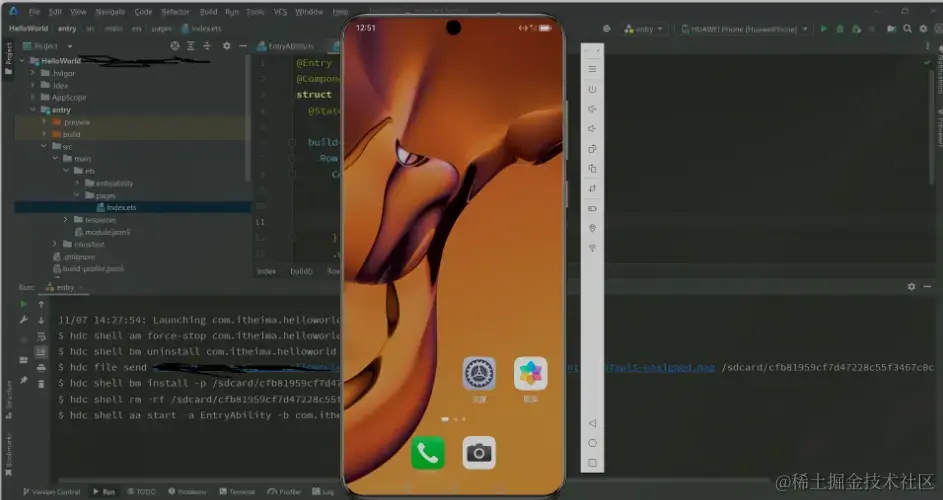Open the File menu
Image resolution: width=943 pixels, height=500 pixels.
34,11
